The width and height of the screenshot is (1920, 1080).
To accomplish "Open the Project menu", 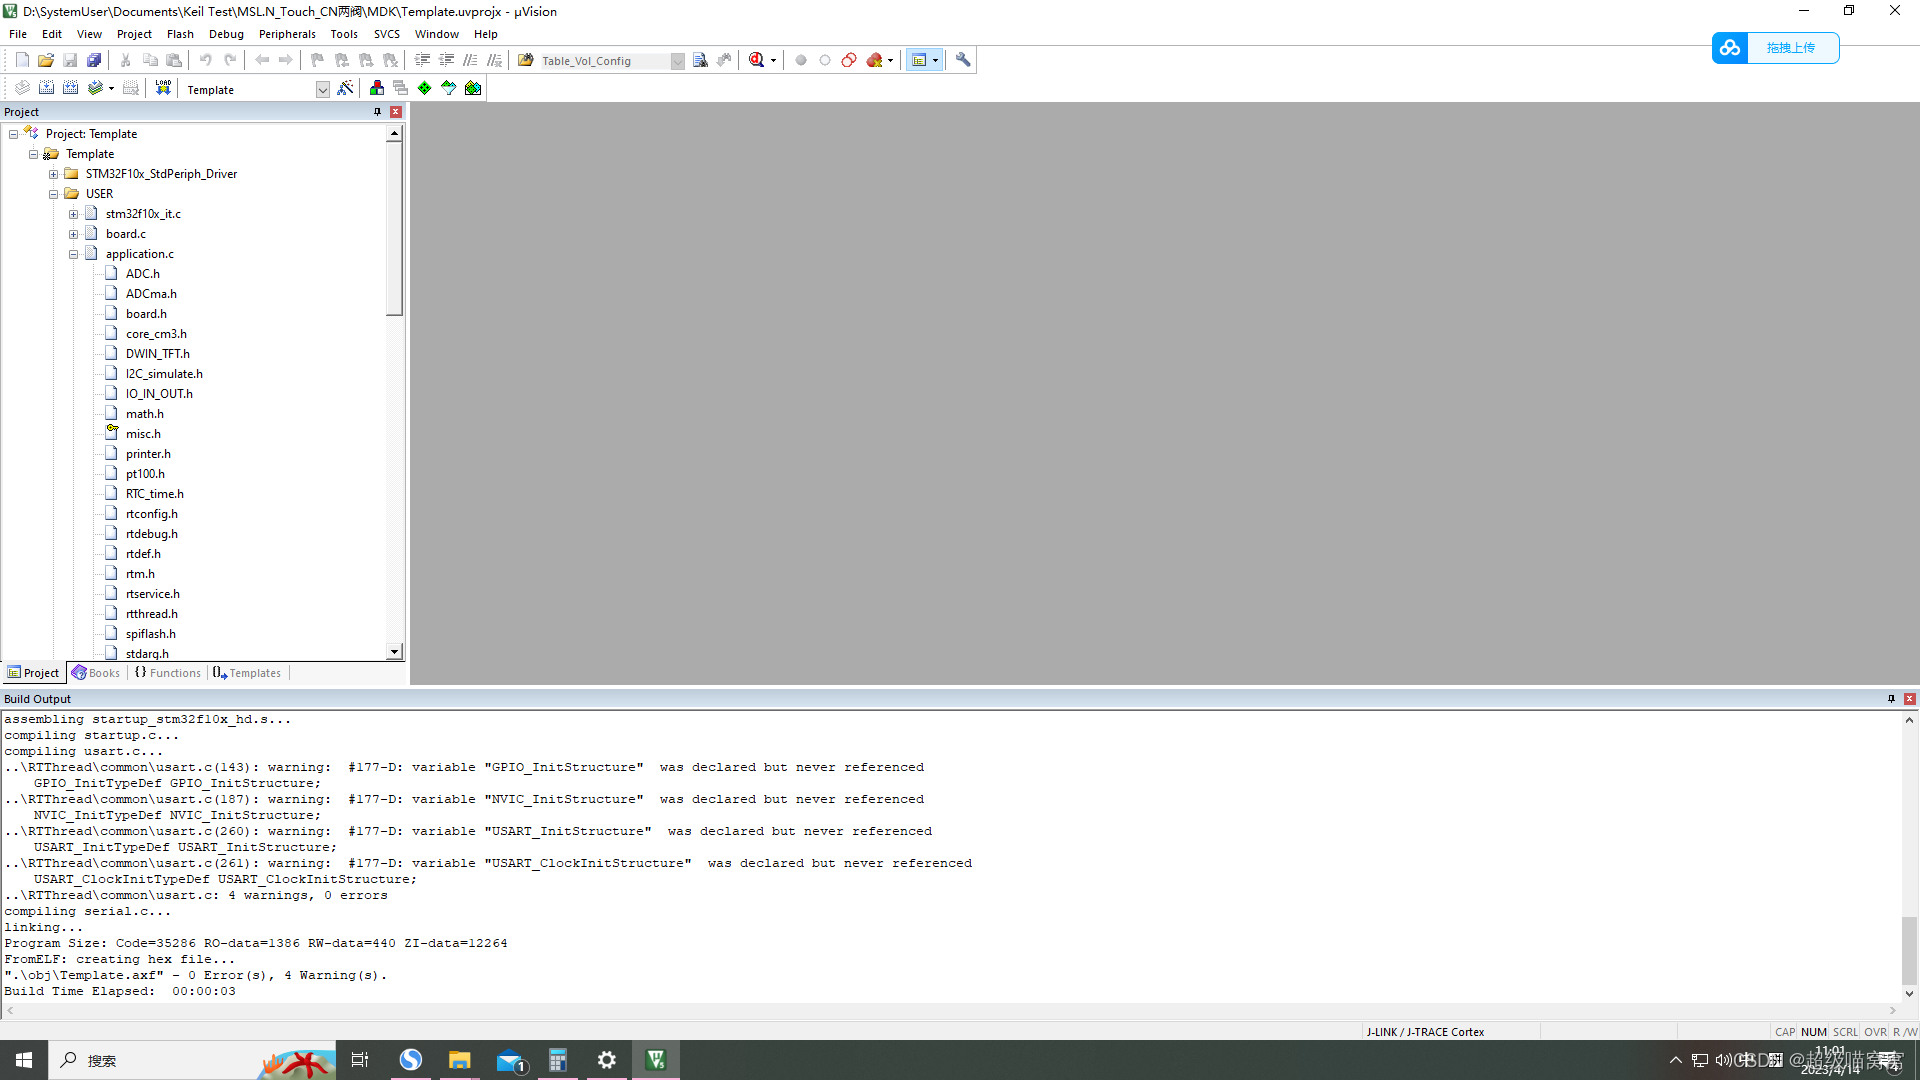I will 134,34.
